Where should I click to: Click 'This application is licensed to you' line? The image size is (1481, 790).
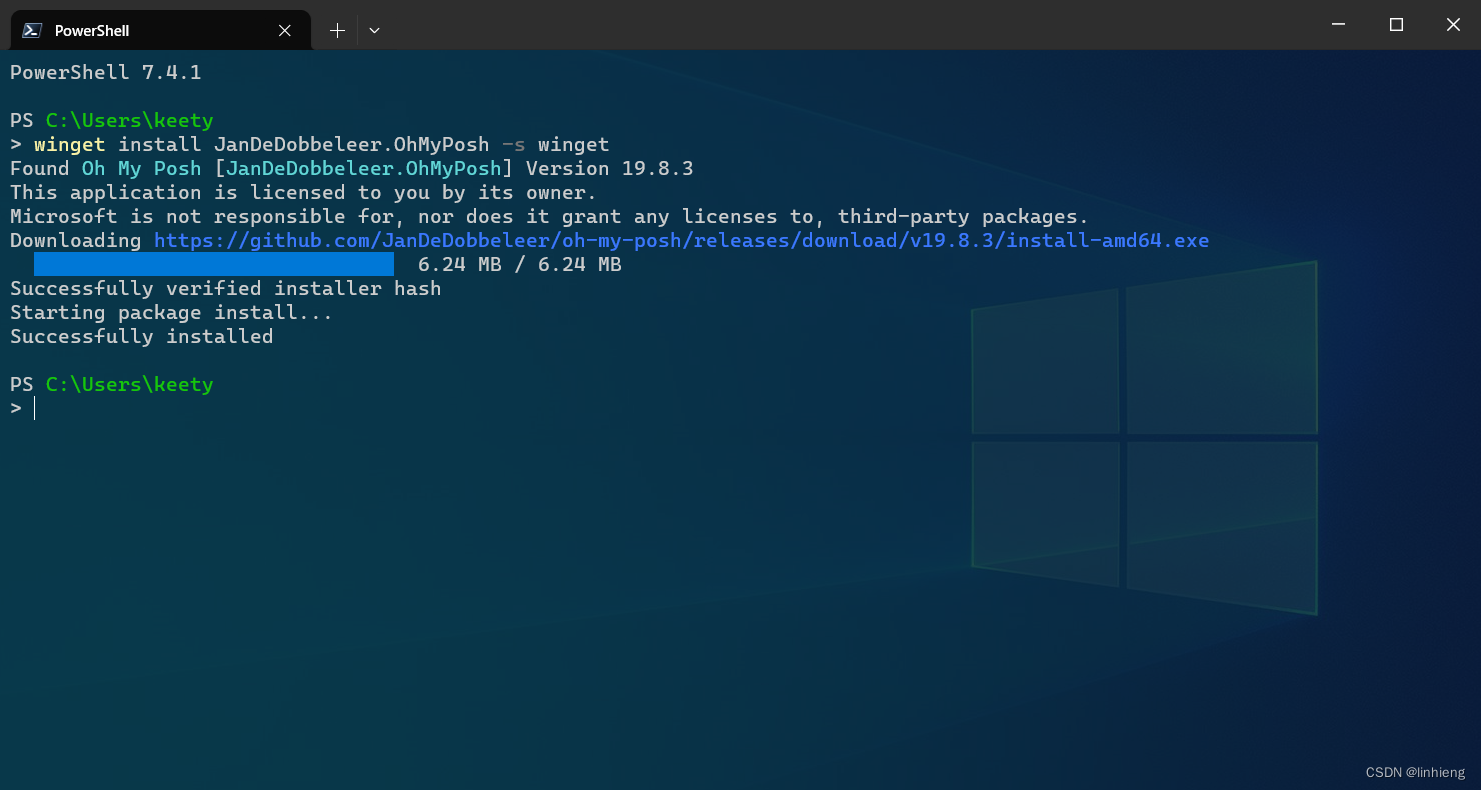click(x=304, y=192)
